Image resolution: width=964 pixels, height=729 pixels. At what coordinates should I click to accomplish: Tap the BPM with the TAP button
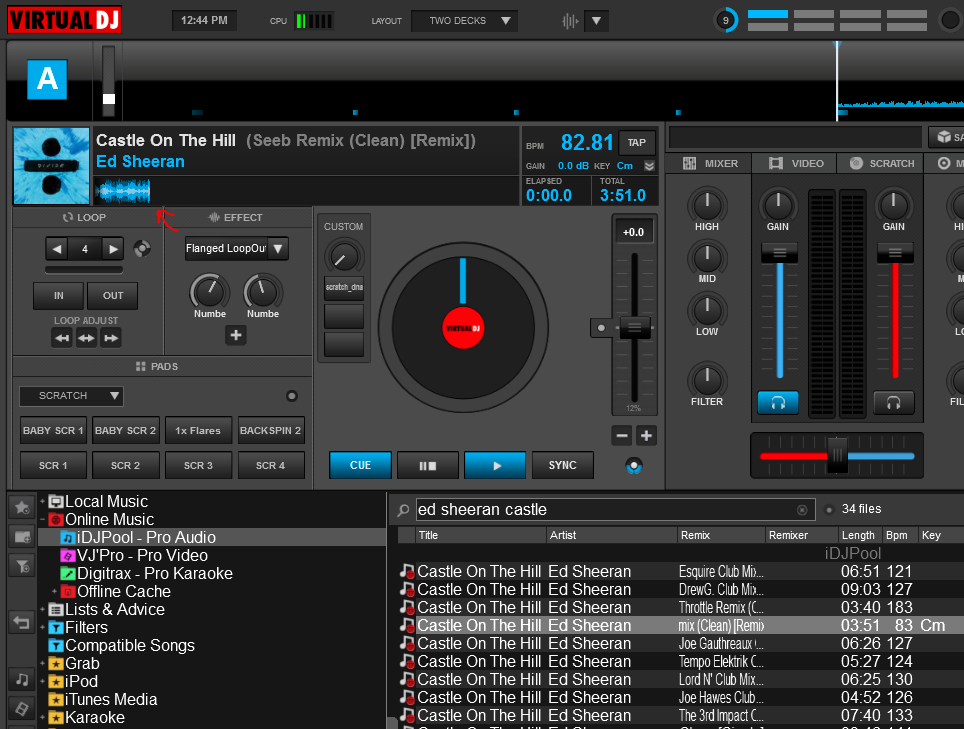[x=636, y=143]
